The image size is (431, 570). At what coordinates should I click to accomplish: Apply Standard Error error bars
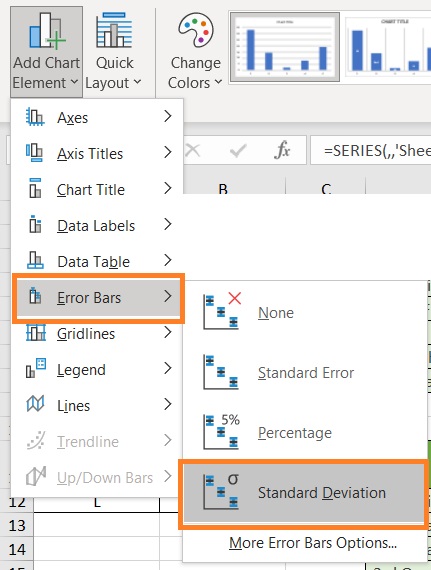click(x=305, y=372)
